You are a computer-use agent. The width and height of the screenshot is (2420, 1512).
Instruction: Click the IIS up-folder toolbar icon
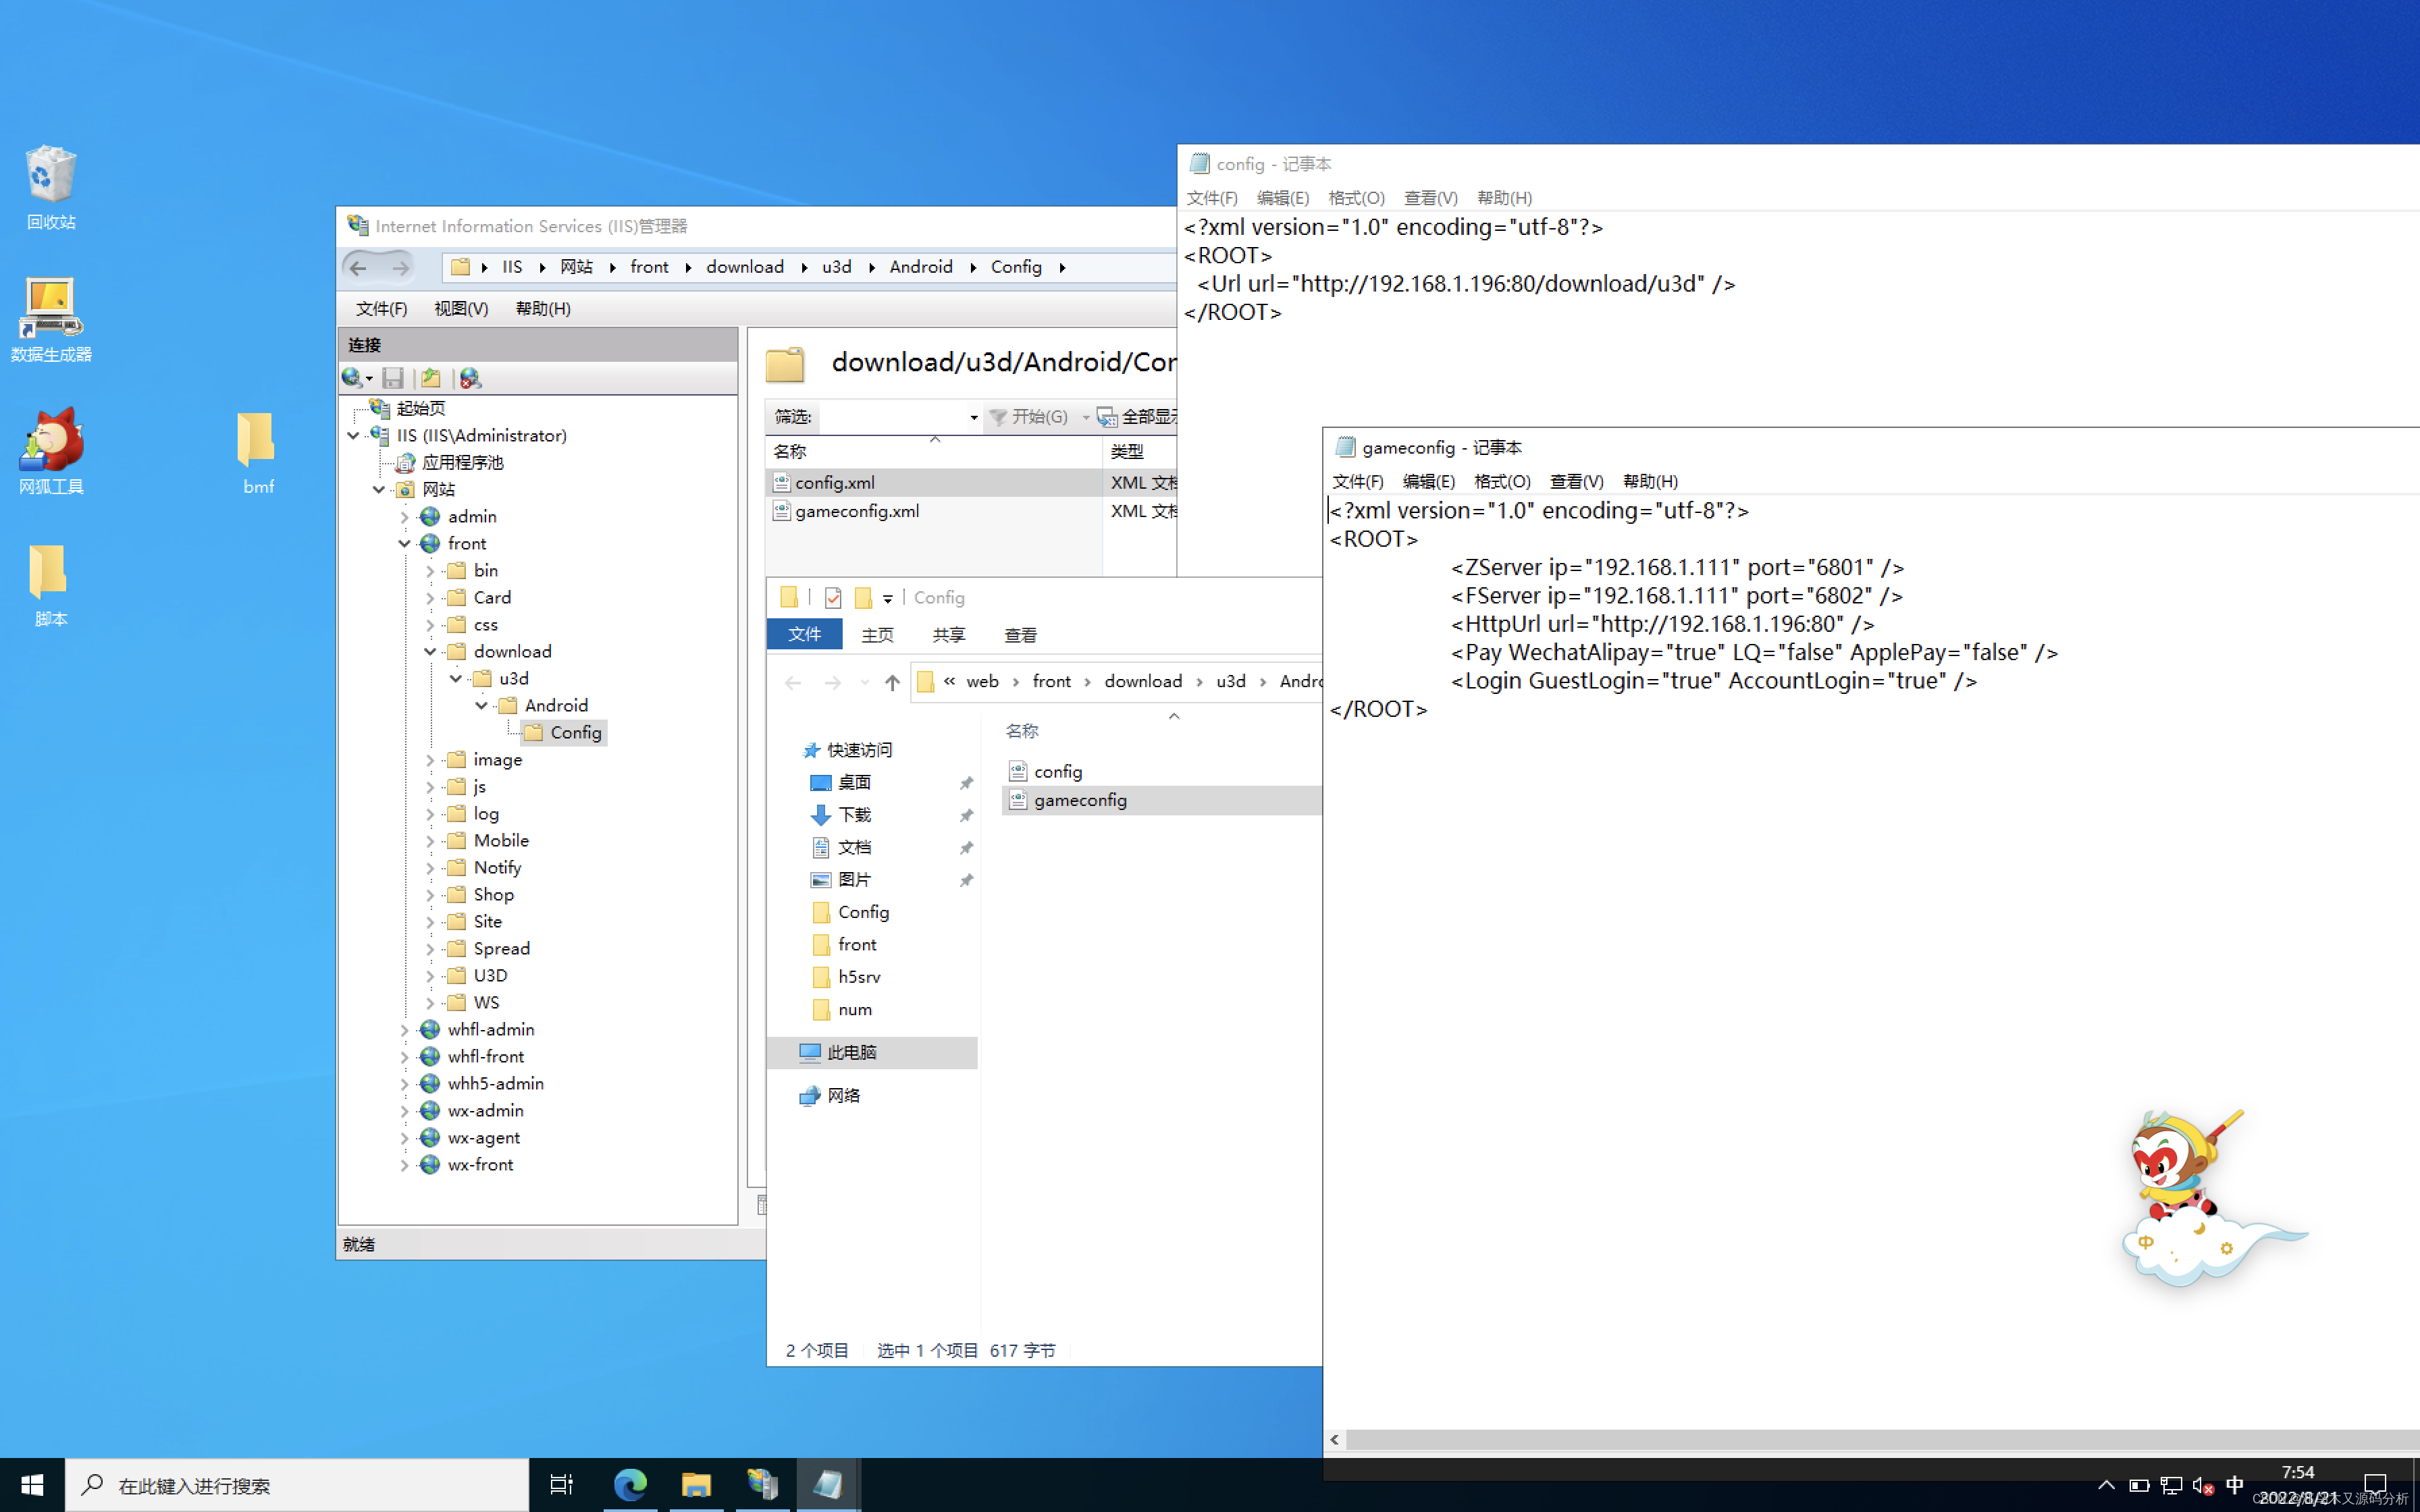(x=431, y=378)
